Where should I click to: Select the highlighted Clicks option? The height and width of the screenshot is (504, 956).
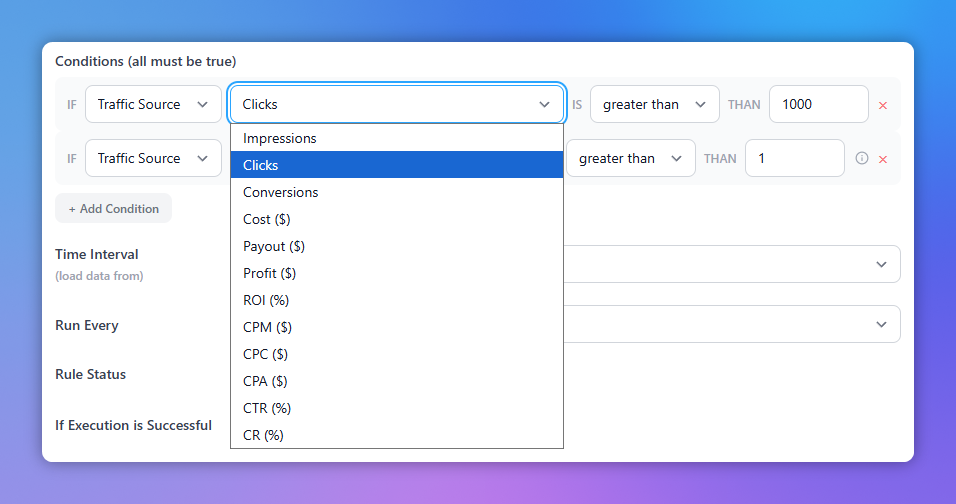pos(397,165)
